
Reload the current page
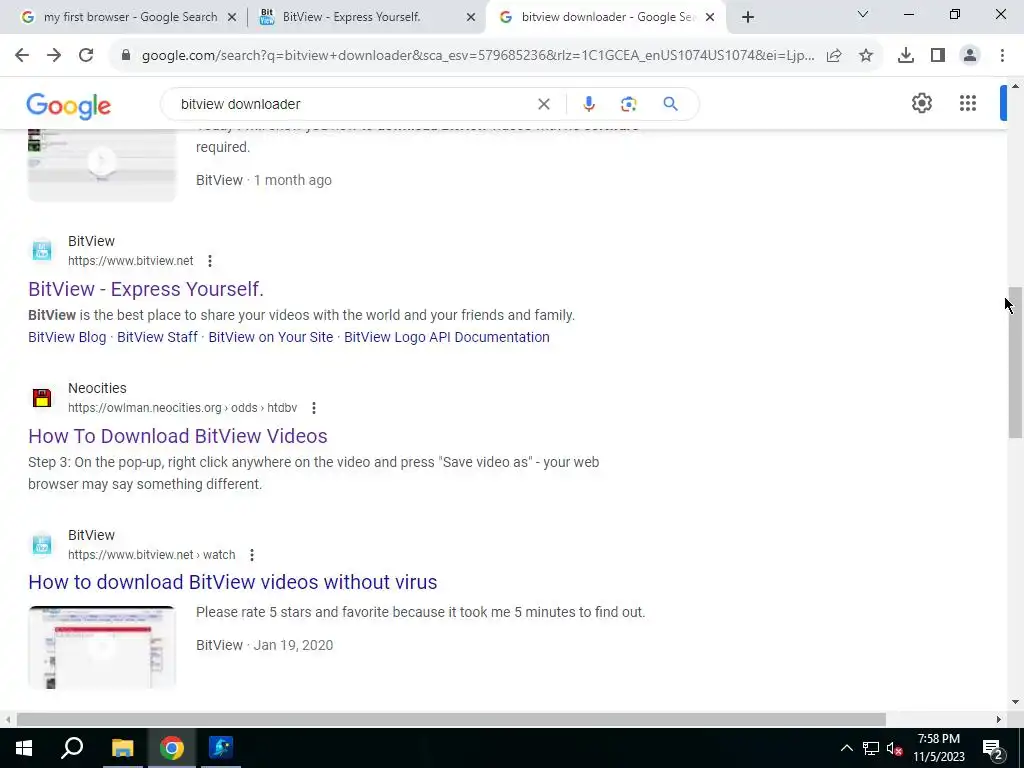[86, 56]
